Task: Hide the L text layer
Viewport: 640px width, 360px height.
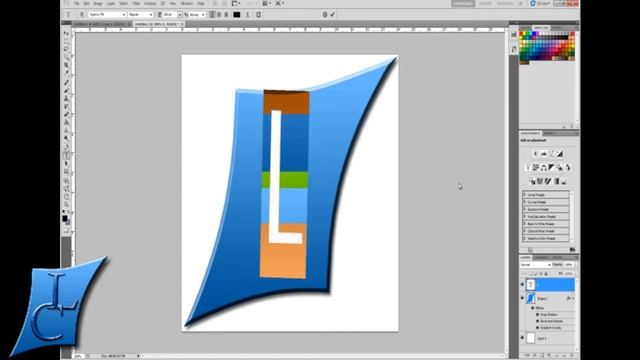Action: point(522,284)
